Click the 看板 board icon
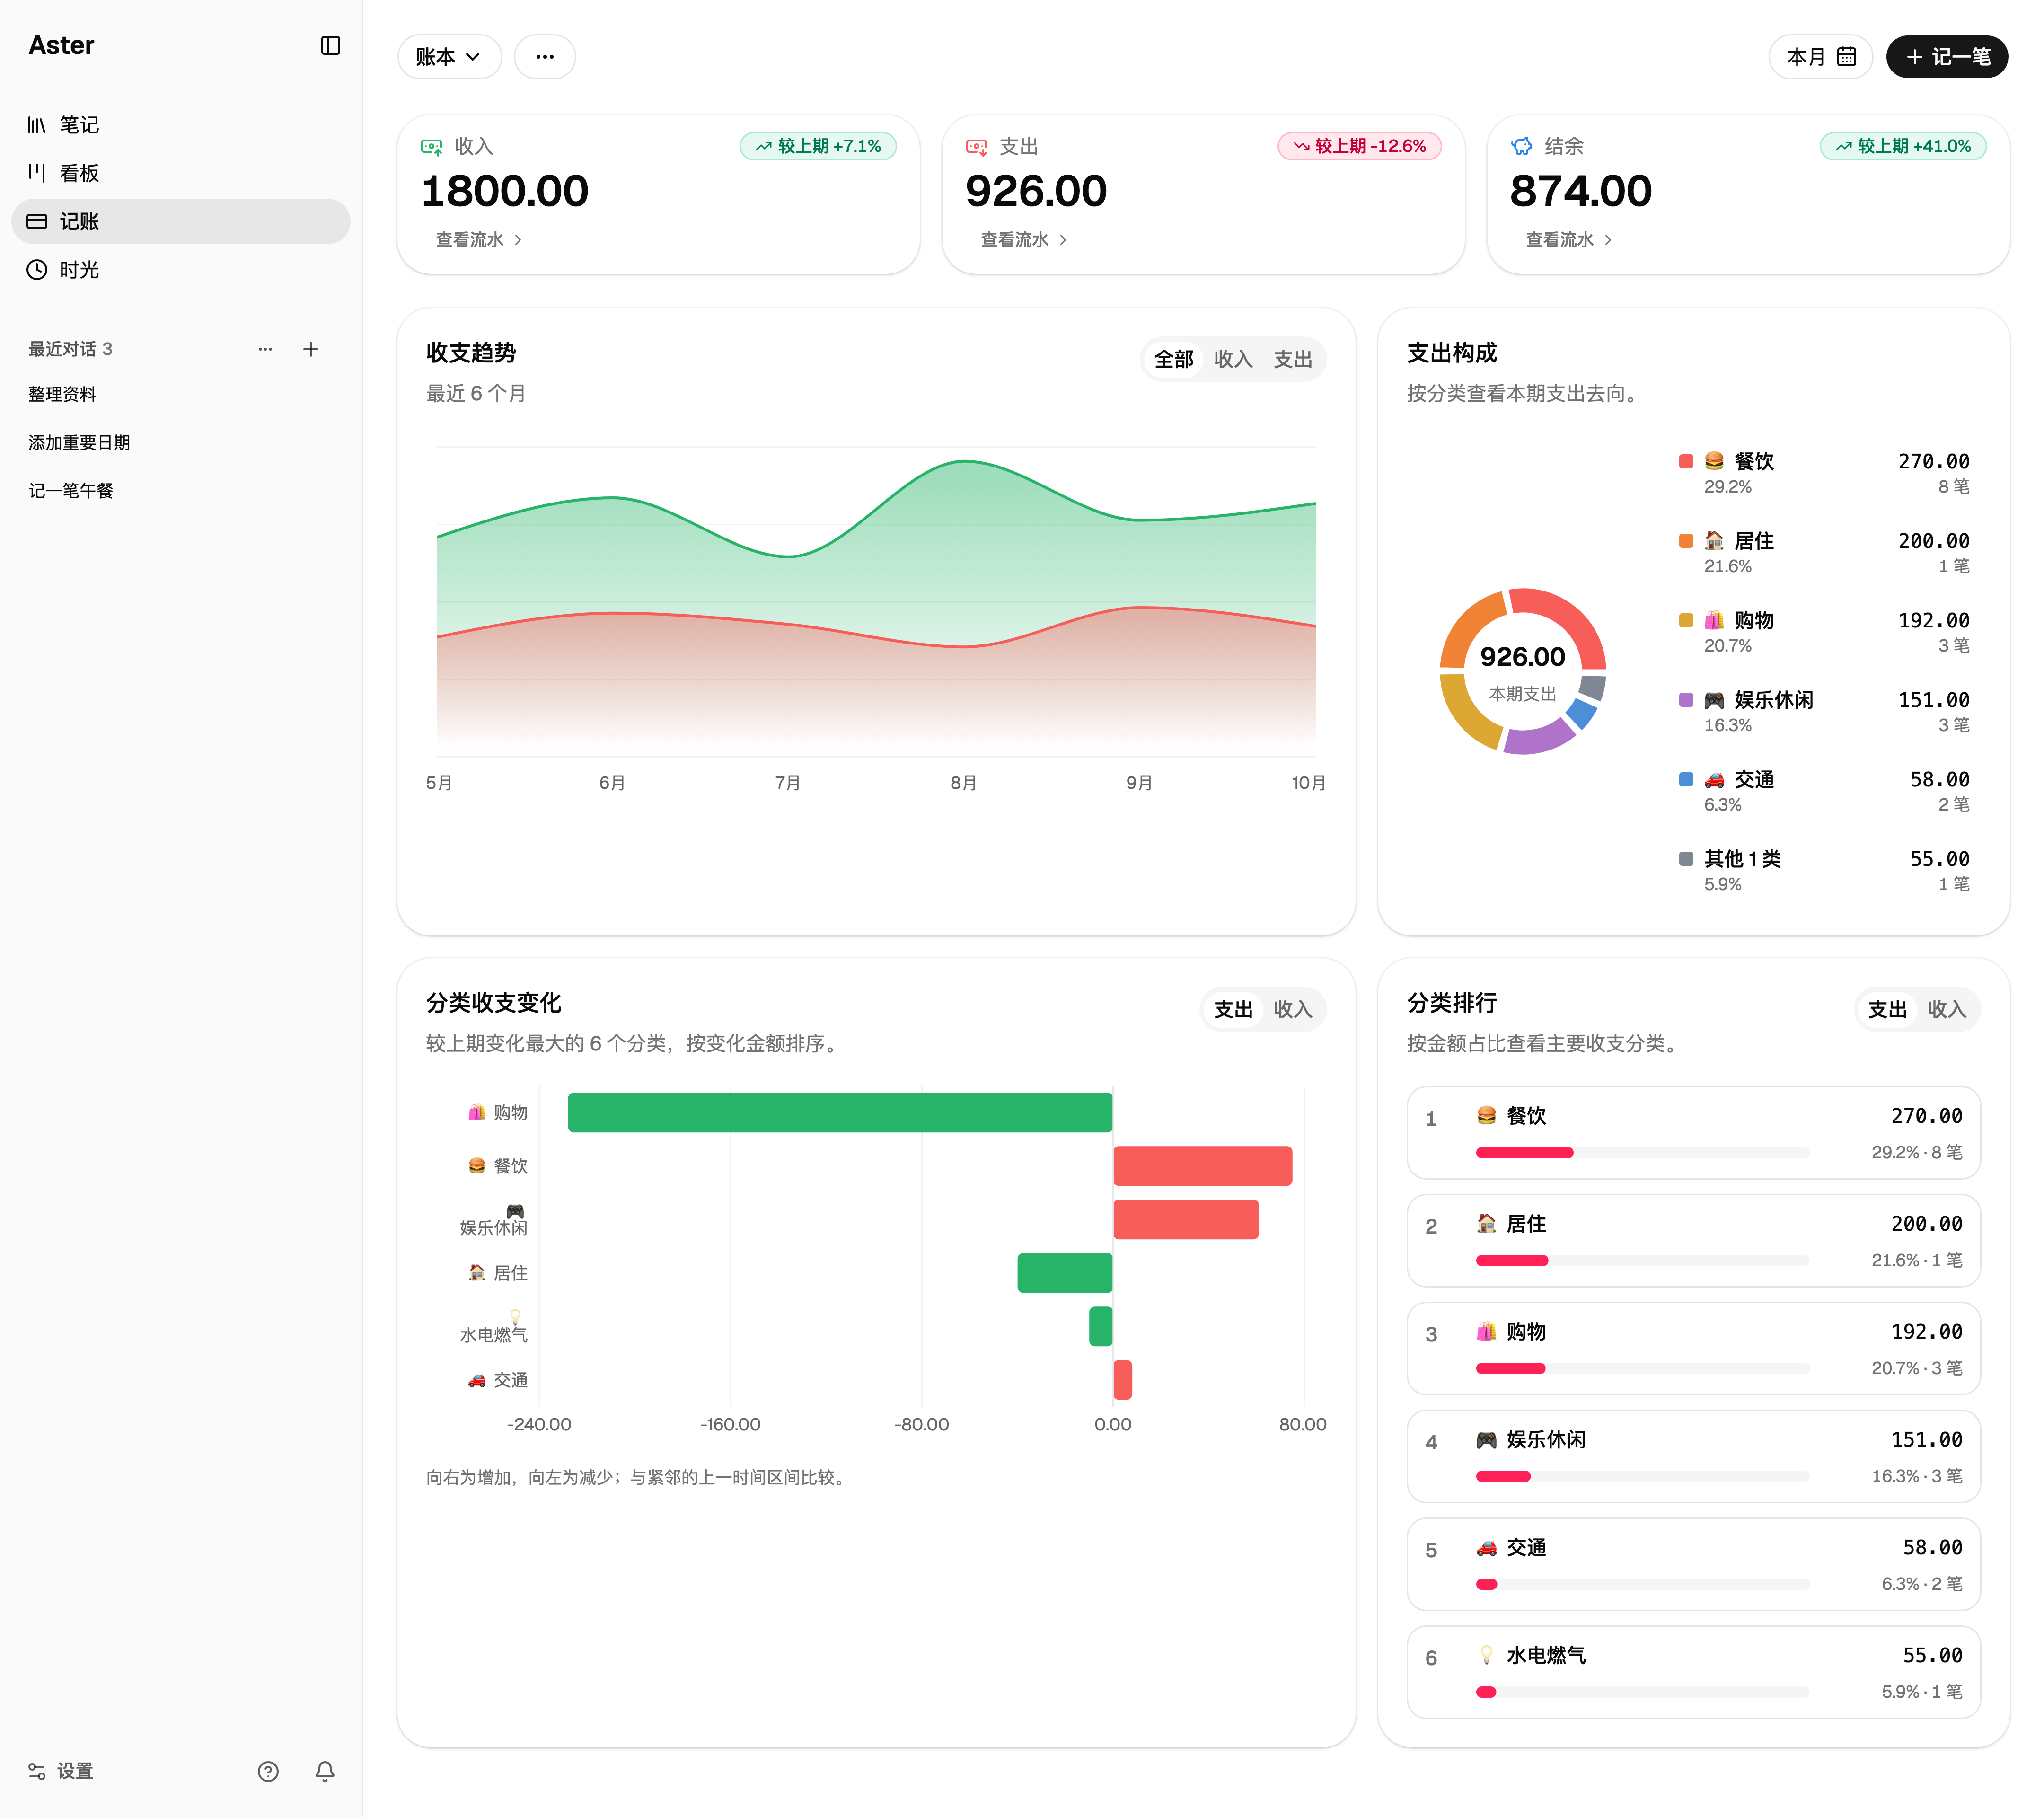The height and width of the screenshot is (1817, 2044). tap(37, 173)
